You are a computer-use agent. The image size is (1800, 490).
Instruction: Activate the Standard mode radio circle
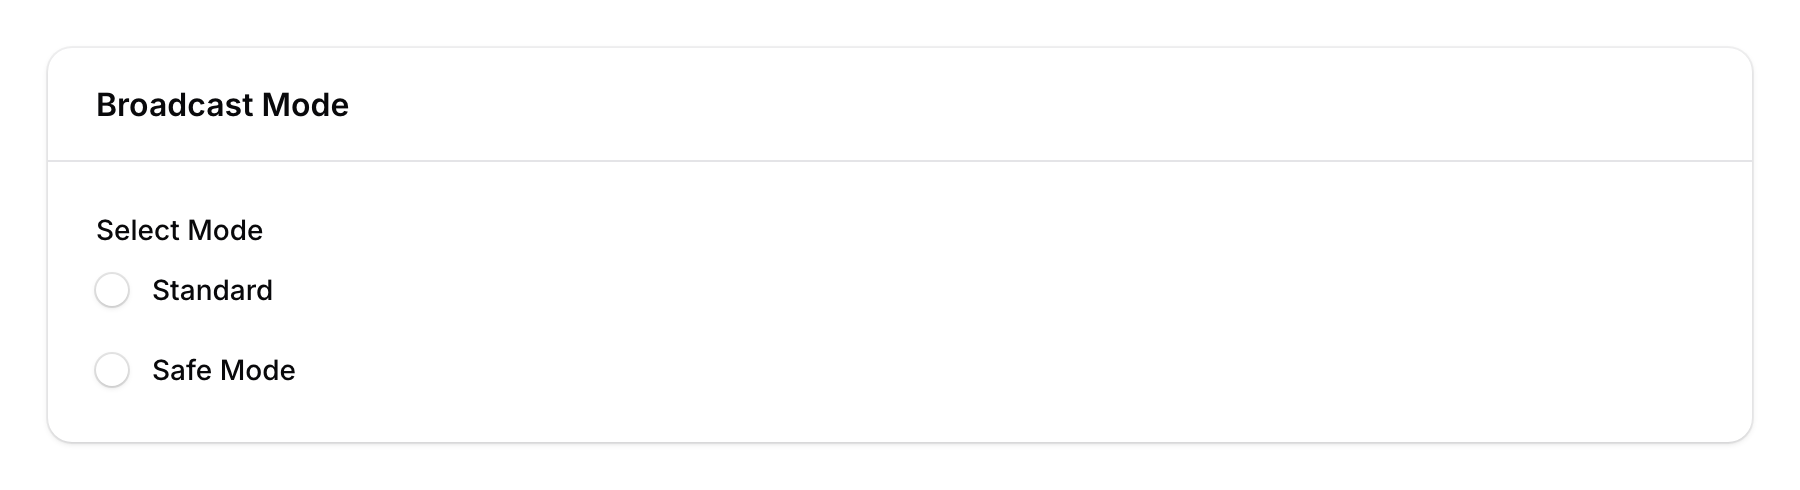pyautogui.click(x=112, y=291)
